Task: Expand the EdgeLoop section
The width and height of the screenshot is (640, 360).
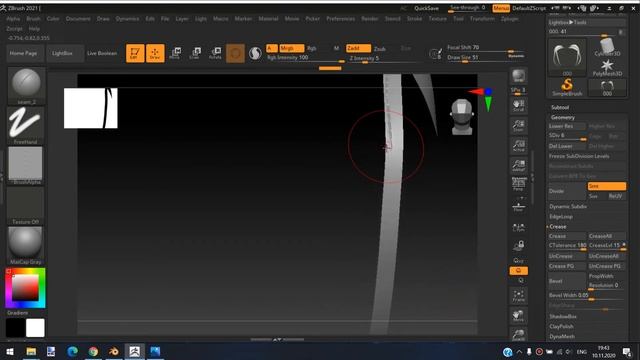Action: click(x=561, y=216)
